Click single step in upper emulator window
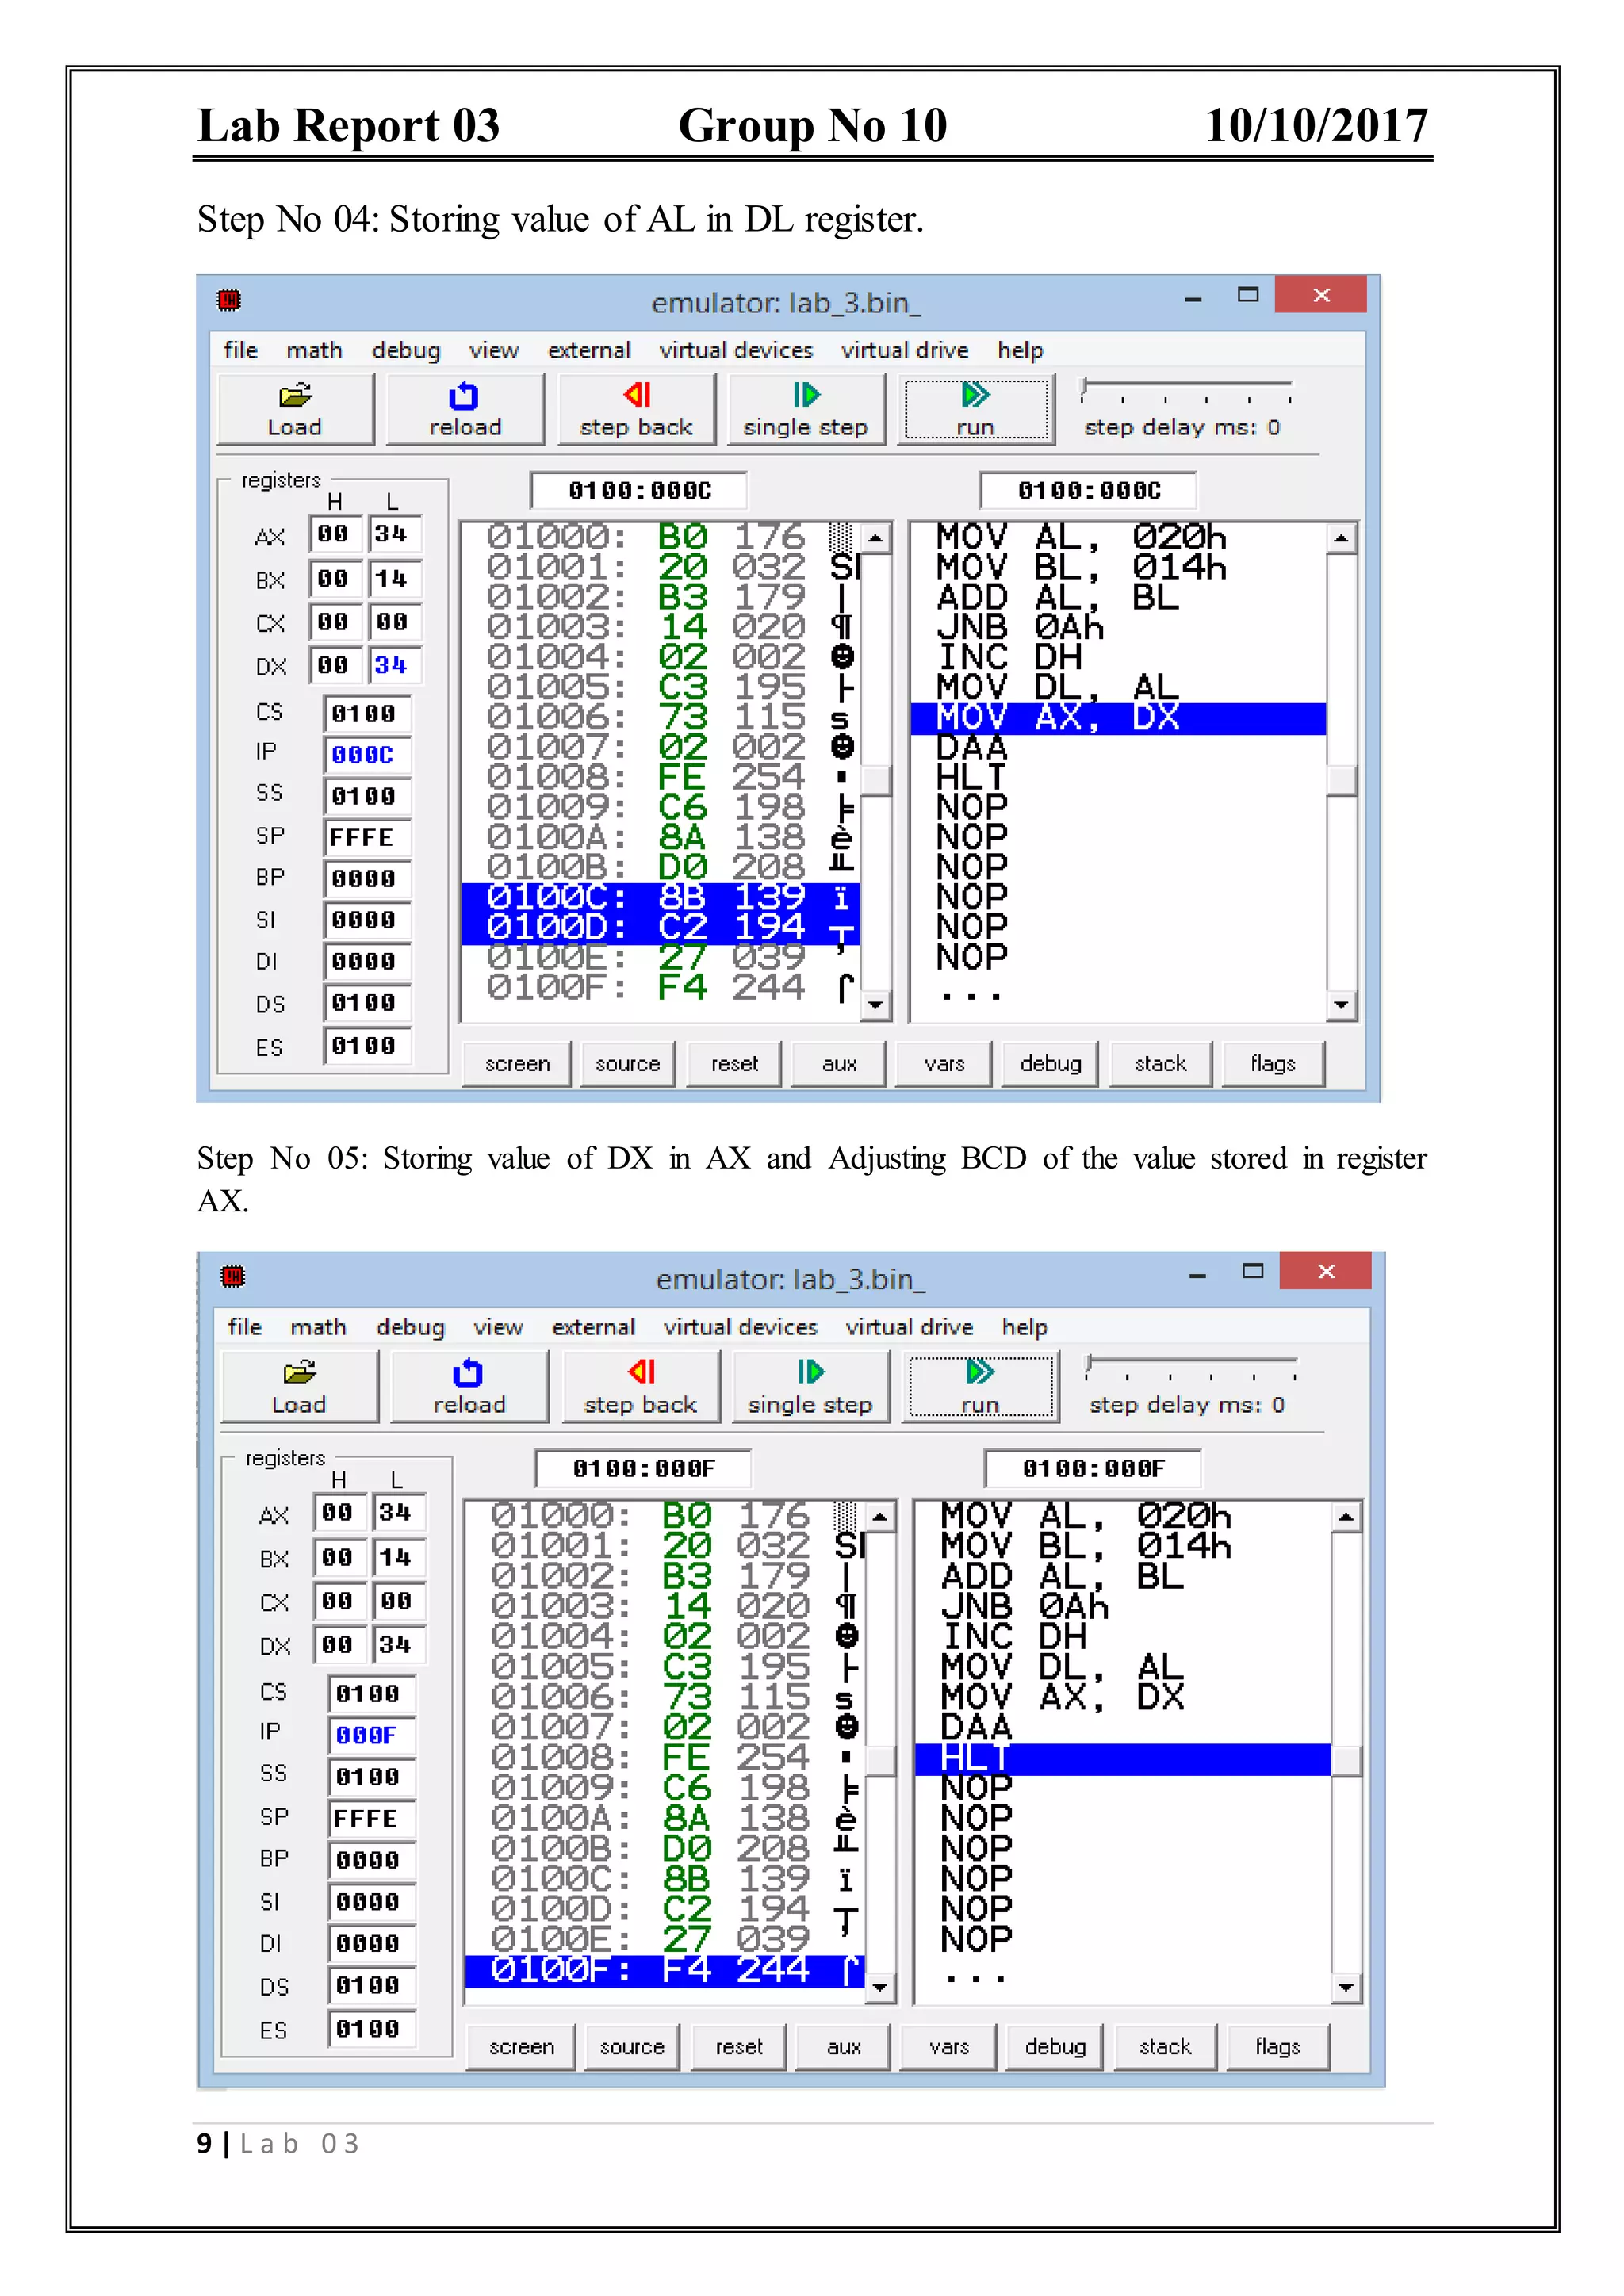 click(806, 410)
